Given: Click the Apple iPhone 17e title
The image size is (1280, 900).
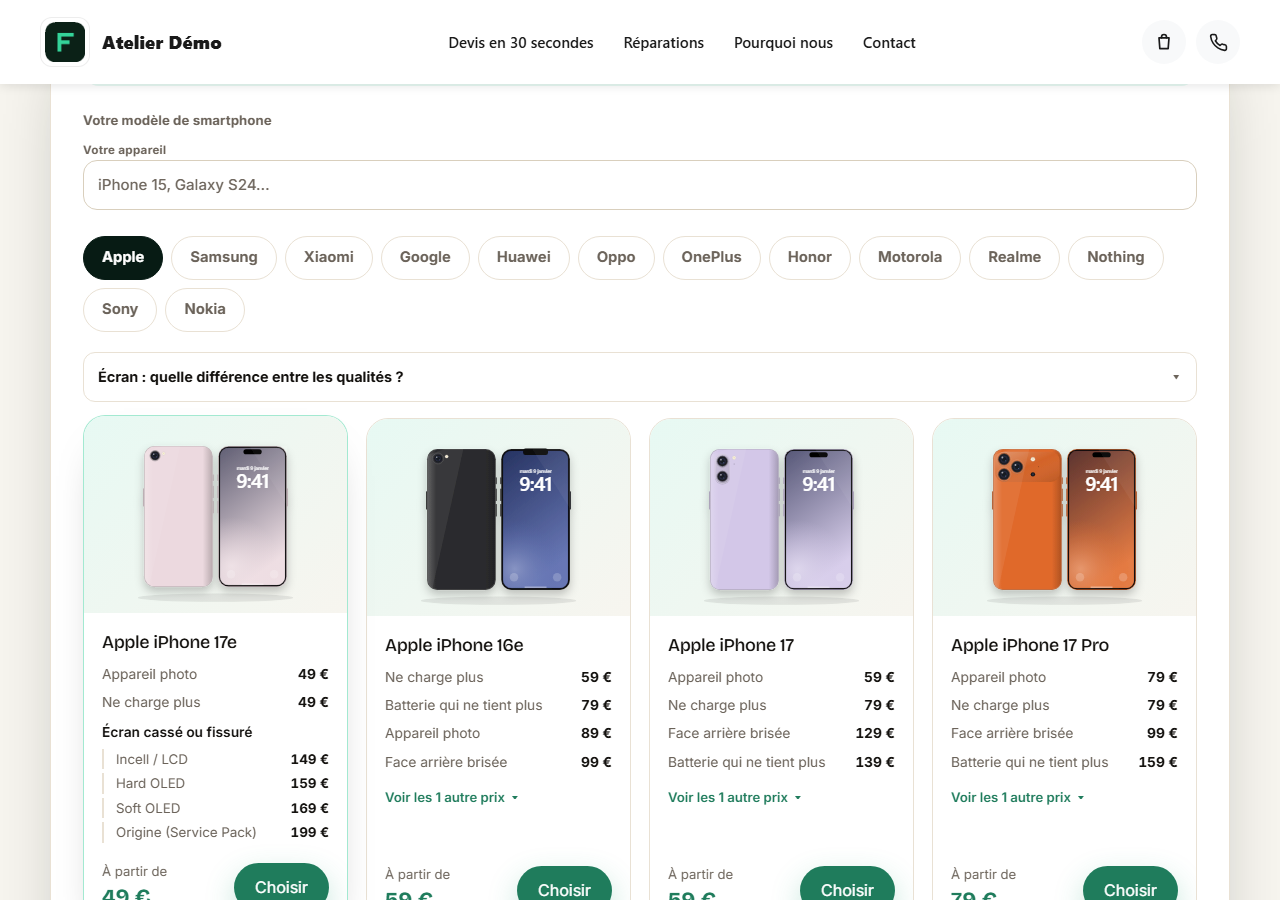Looking at the screenshot, I should (x=169, y=642).
